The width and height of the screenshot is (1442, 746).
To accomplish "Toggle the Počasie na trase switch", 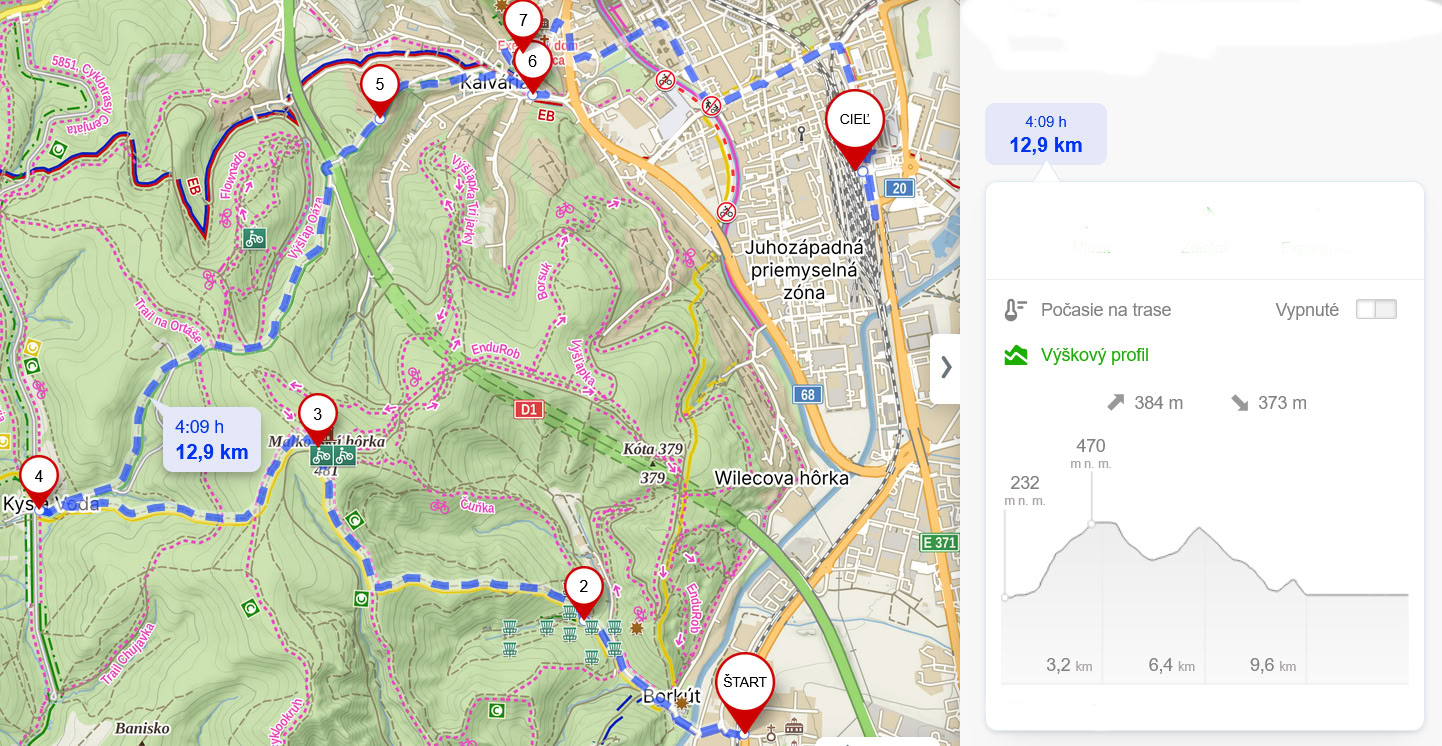I will tap(1375, 310).
